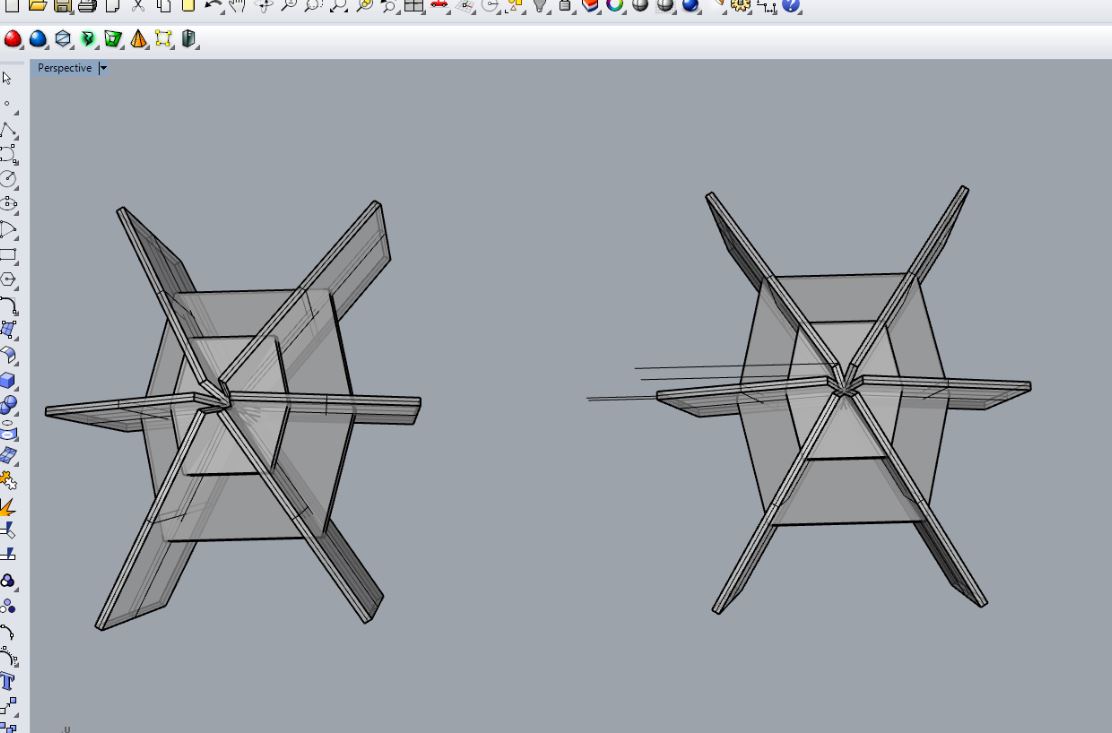1112x733 pixels.
Task: Click the padlock lock objects icon
Action: [x=565, y=6]
